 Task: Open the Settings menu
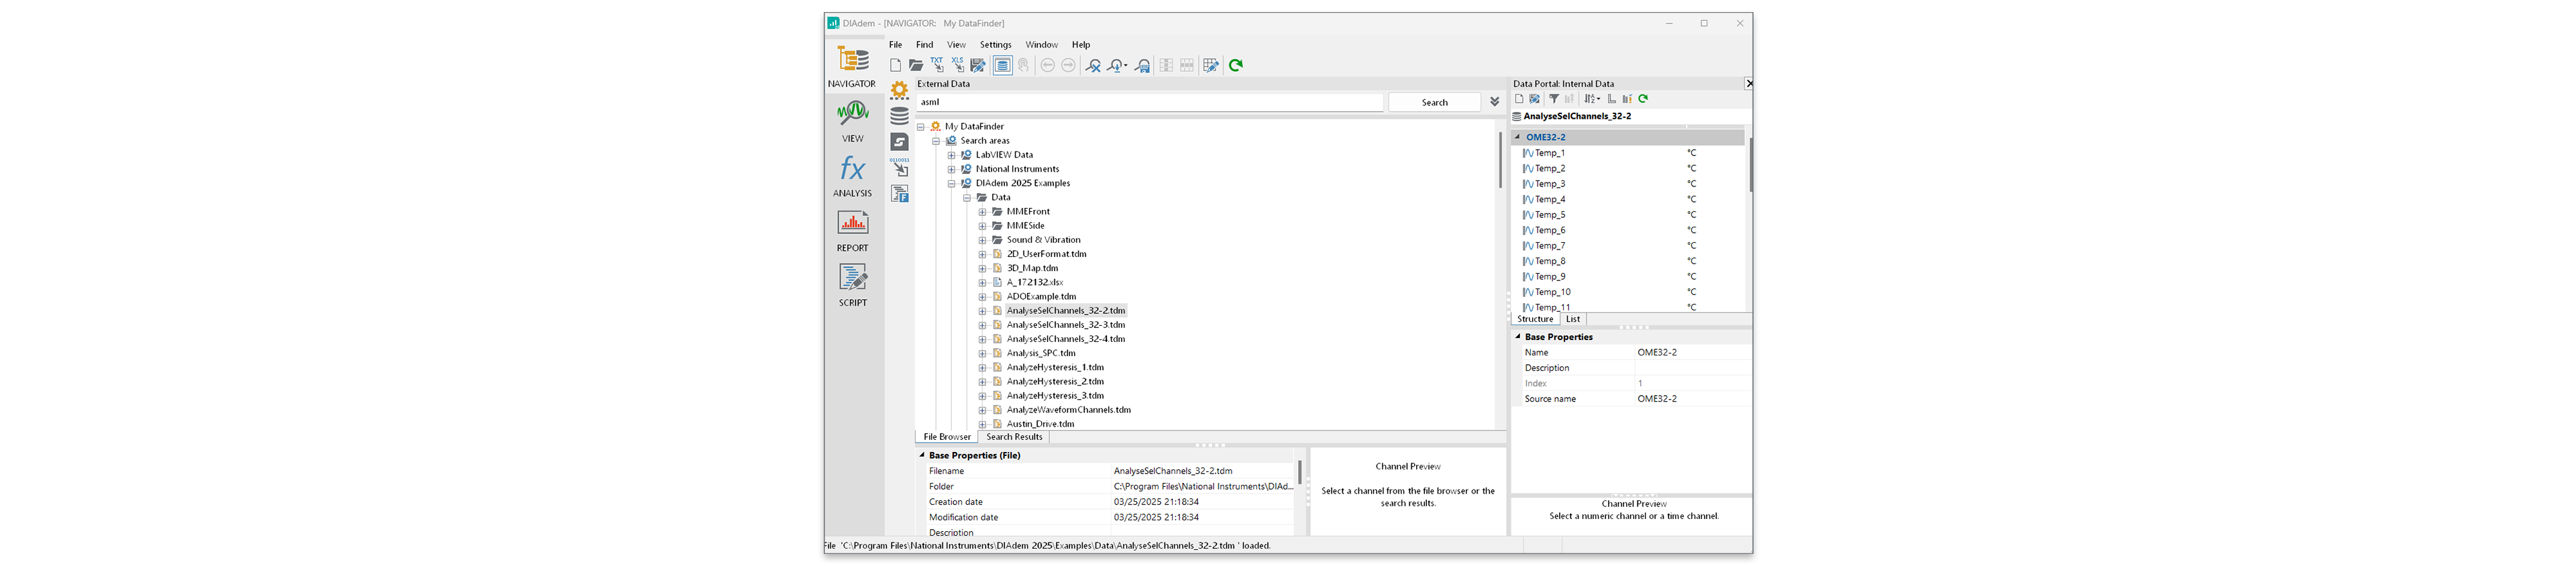click(x=995, y=45)
